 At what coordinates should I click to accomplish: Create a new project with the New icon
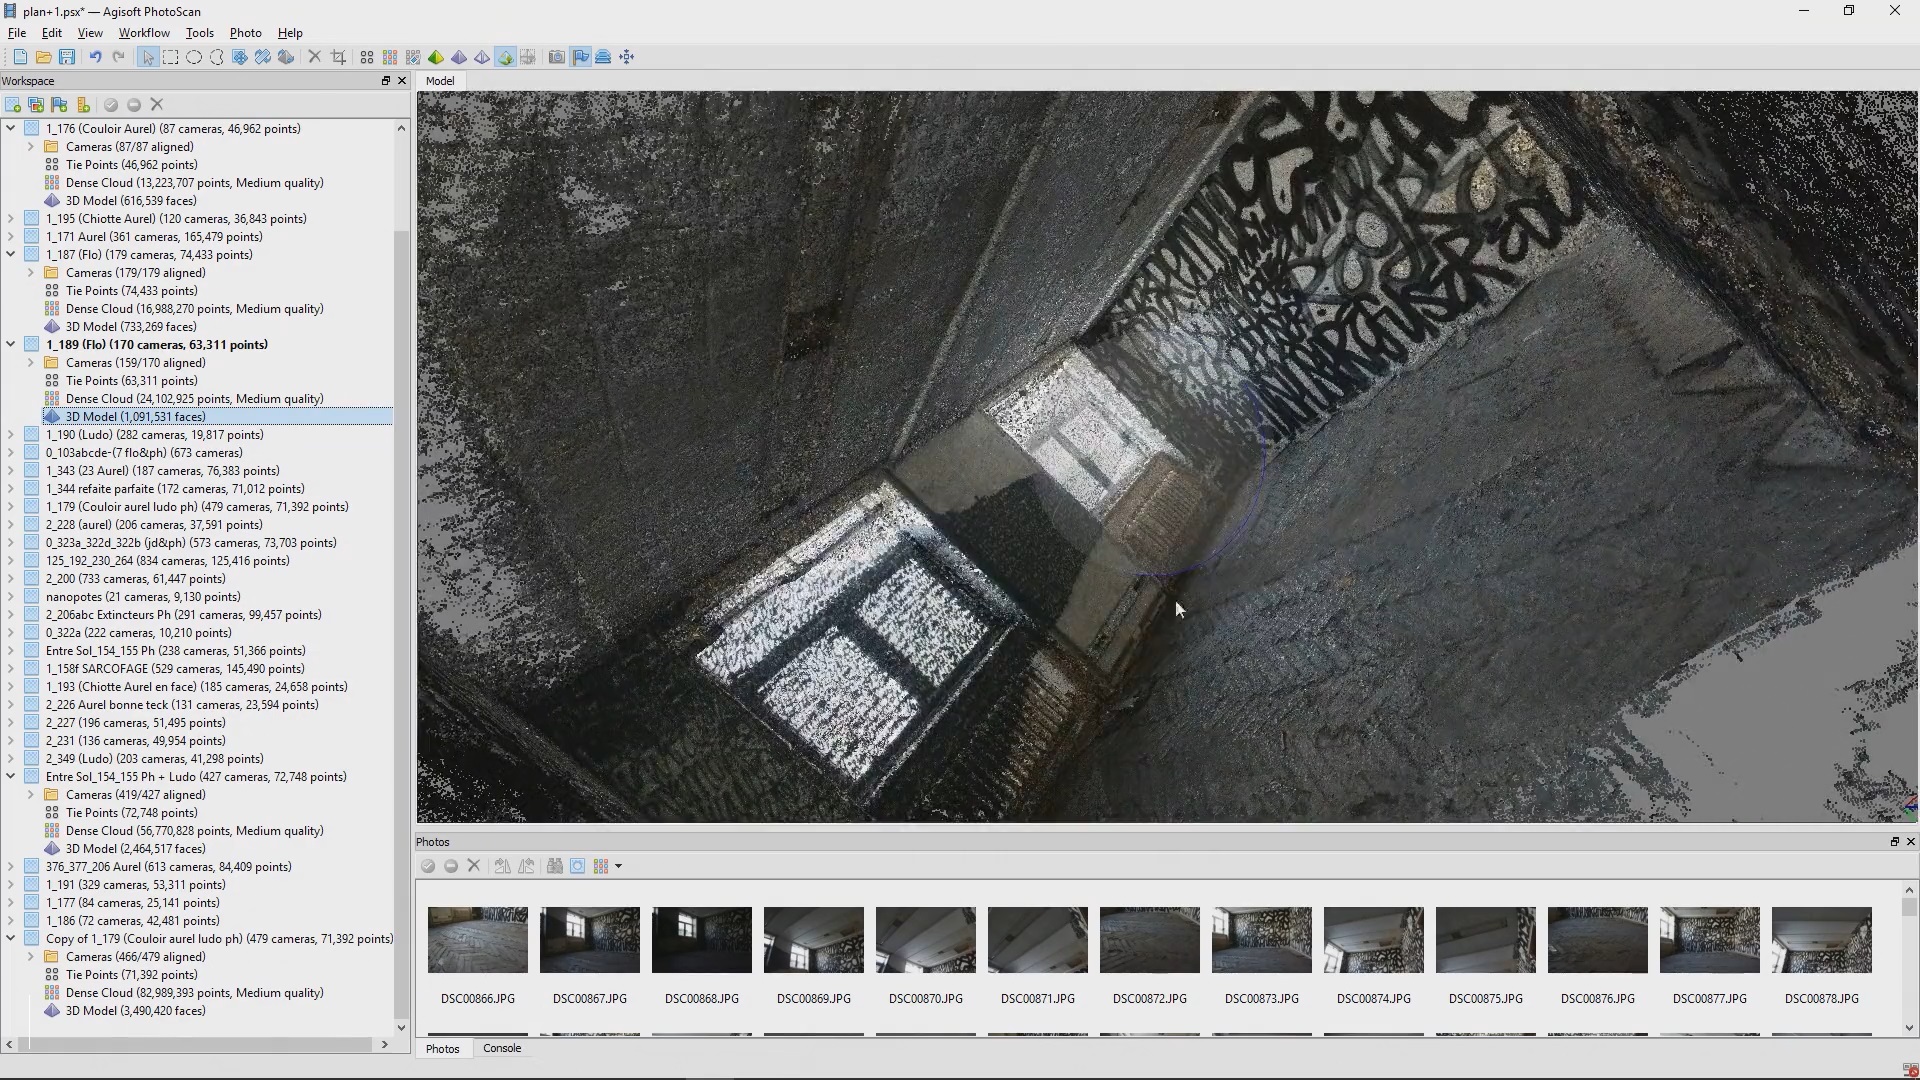tap(20, 57)
